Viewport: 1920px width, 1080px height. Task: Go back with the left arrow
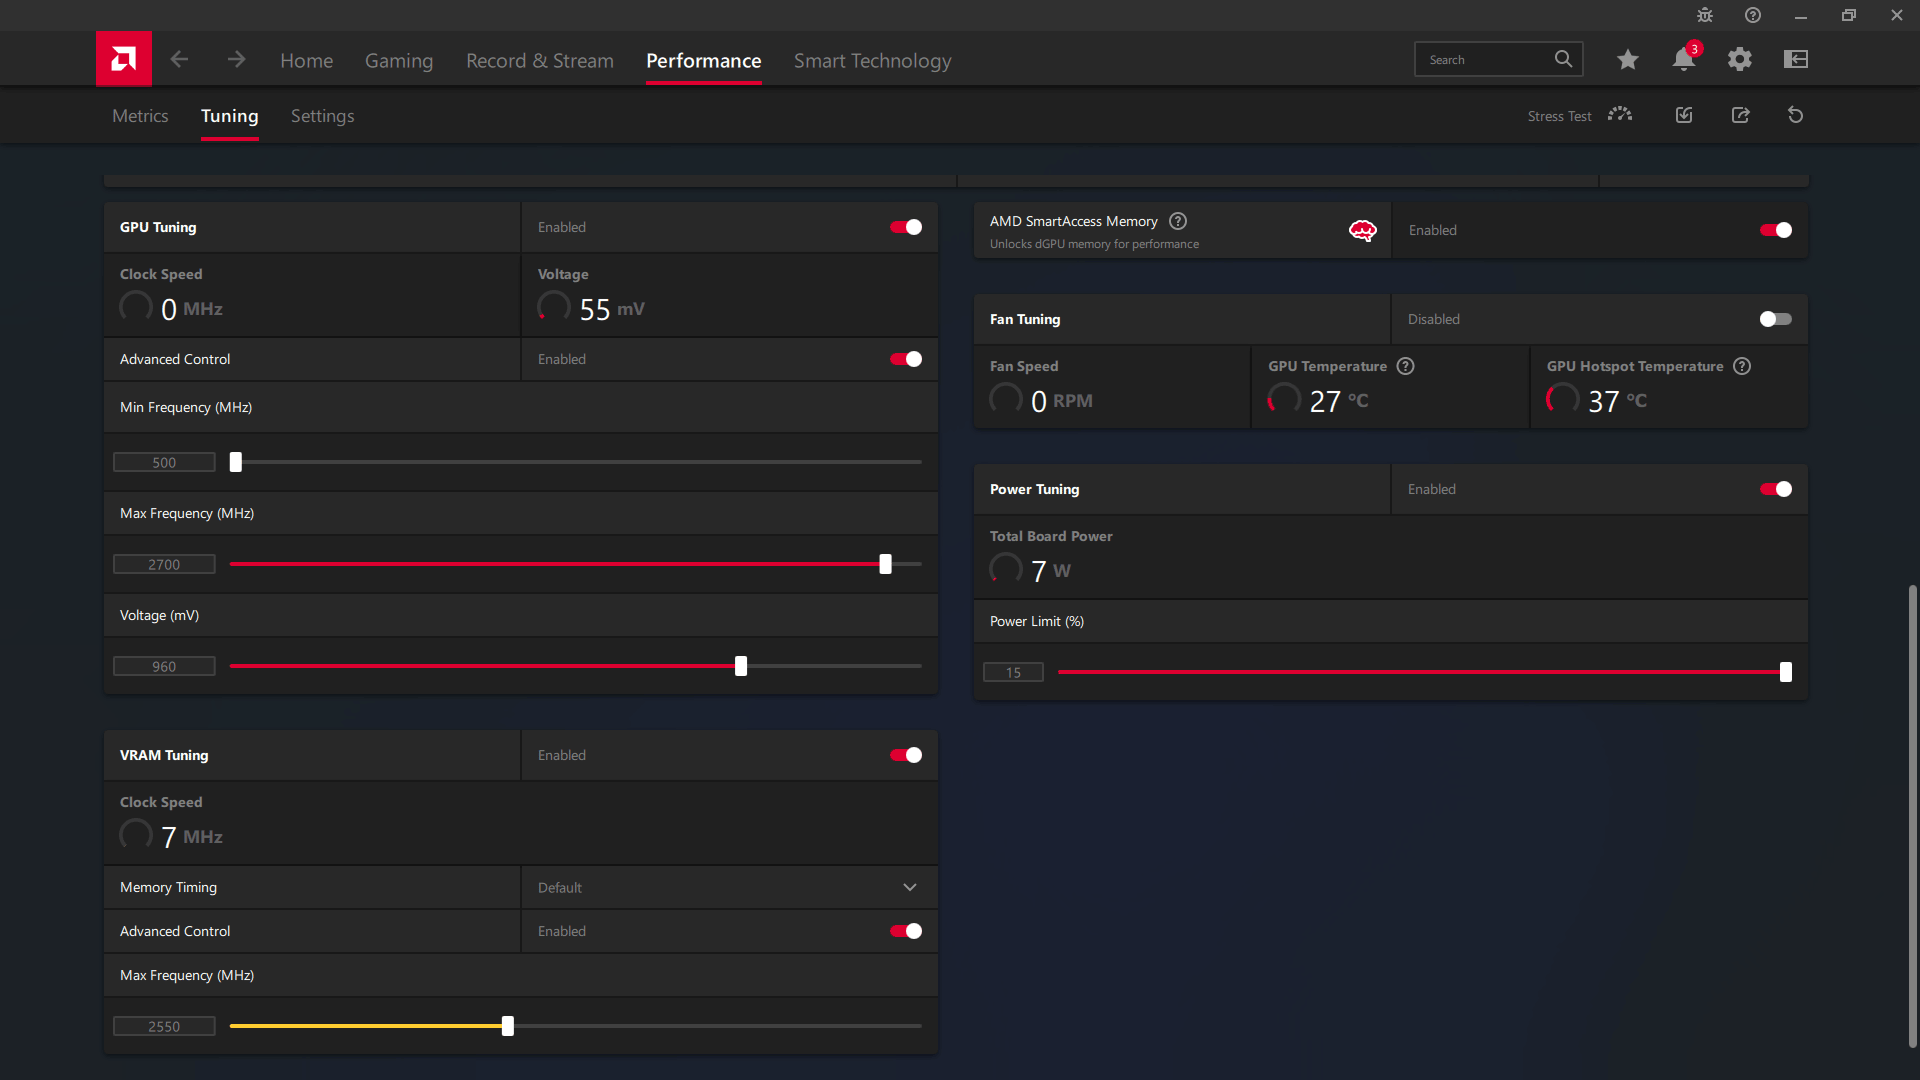point(180,60)
